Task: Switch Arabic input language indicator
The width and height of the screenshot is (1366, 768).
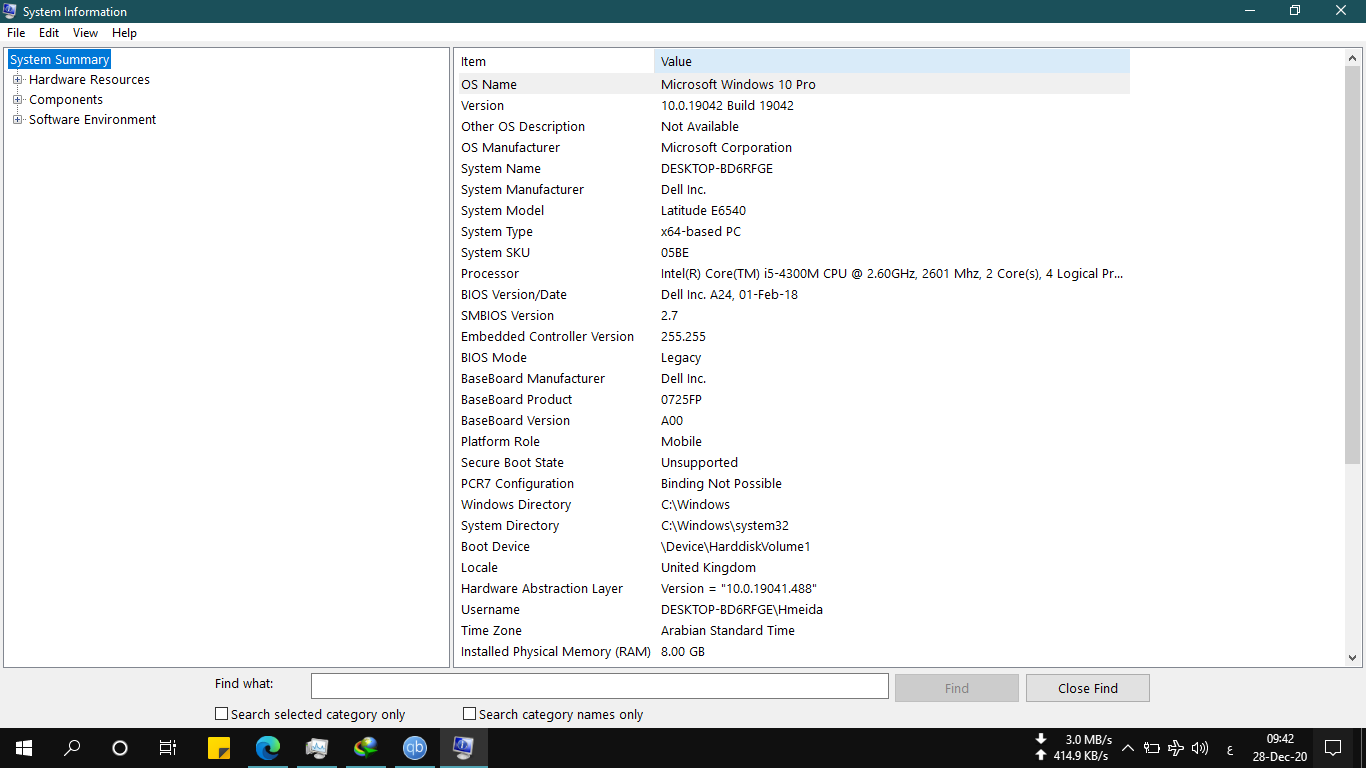Action: [1229, 749]
